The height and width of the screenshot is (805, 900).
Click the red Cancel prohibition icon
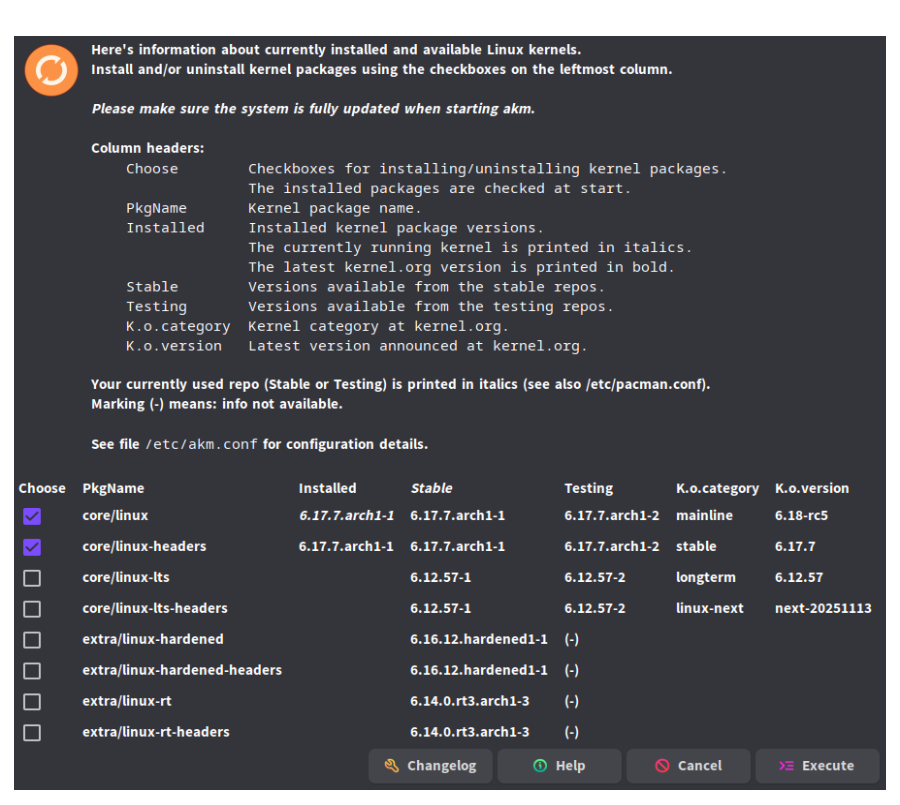click(662, 766)
